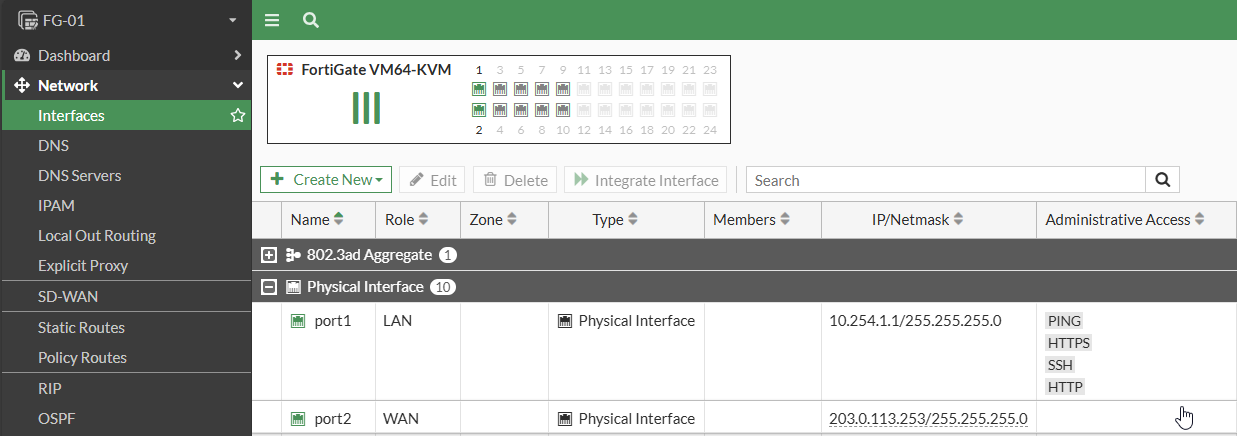Select port 3 in the faceplate diagram
The height and width of the screenshot is (436, 1237).
500,89
